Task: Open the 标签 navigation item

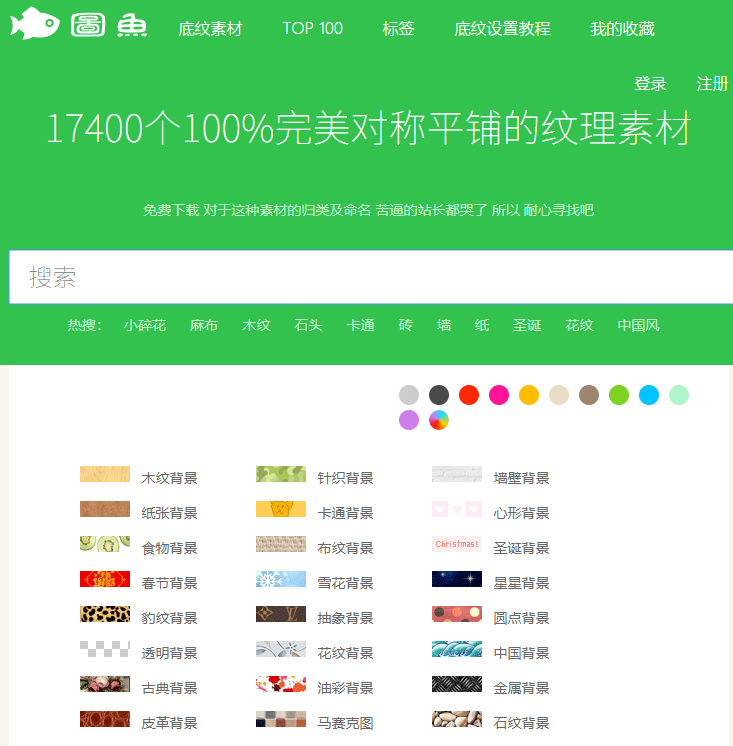Action: [x=398, y=29]
